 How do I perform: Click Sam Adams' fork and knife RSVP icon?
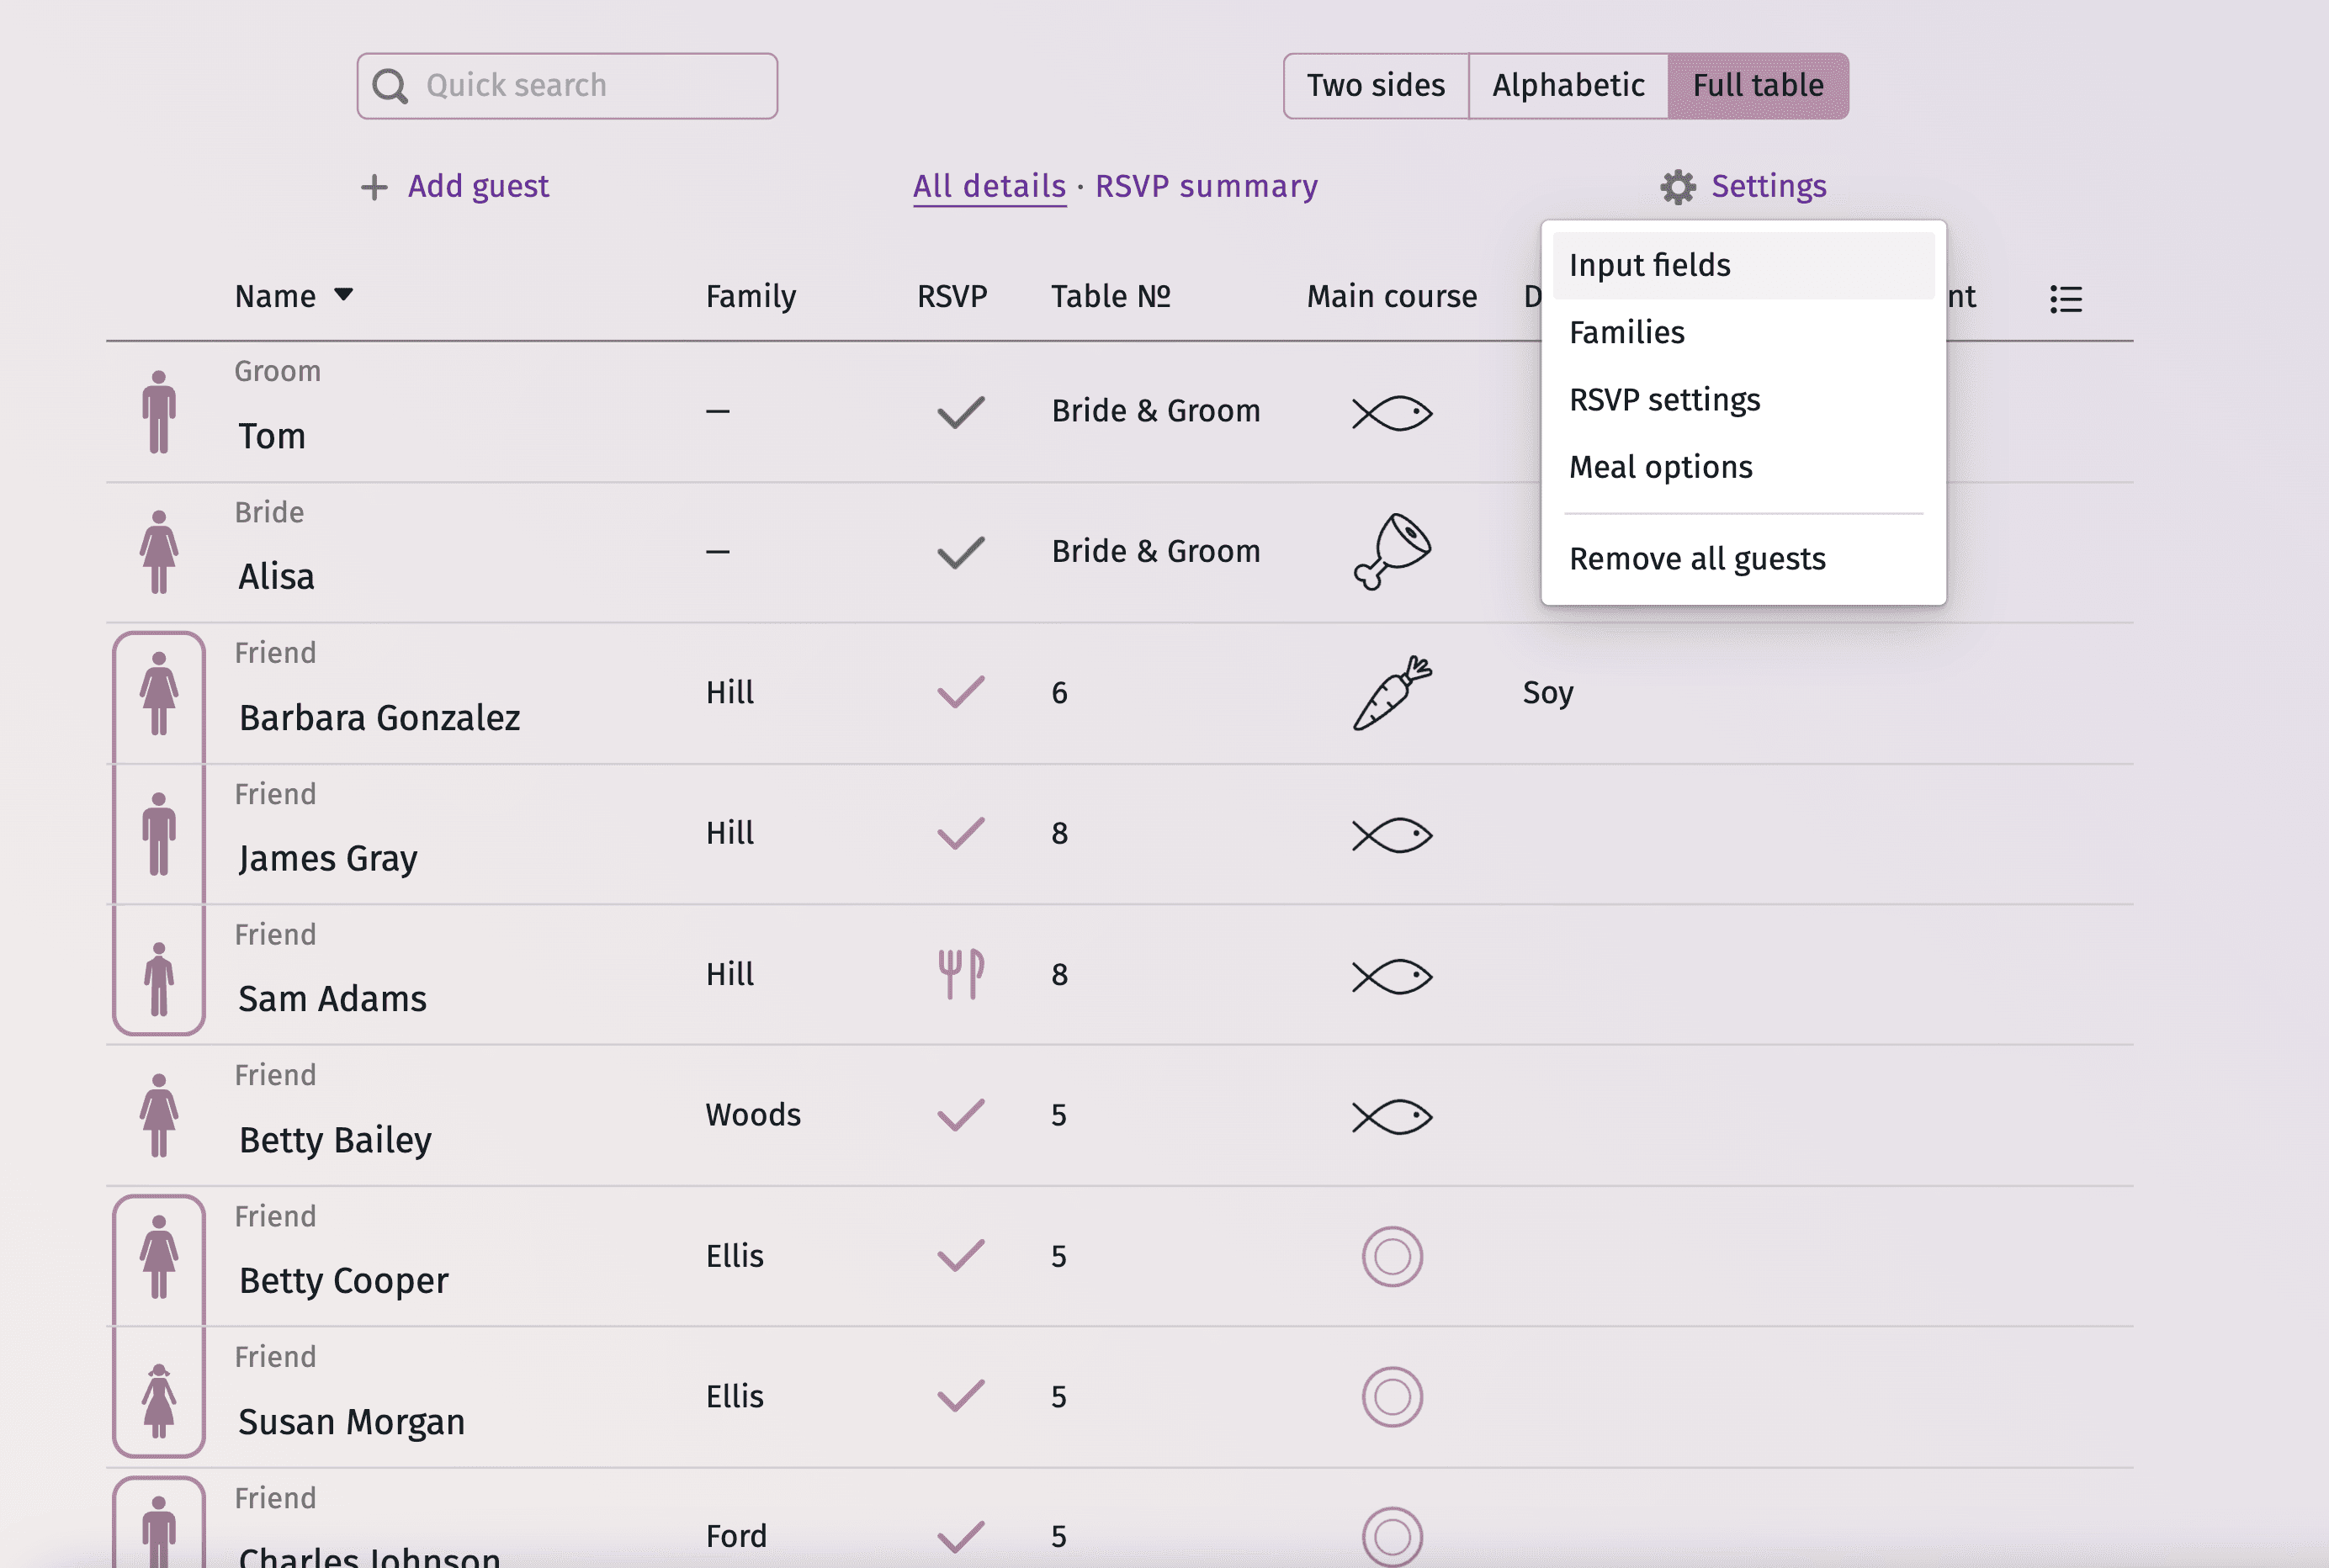point(960,974)
